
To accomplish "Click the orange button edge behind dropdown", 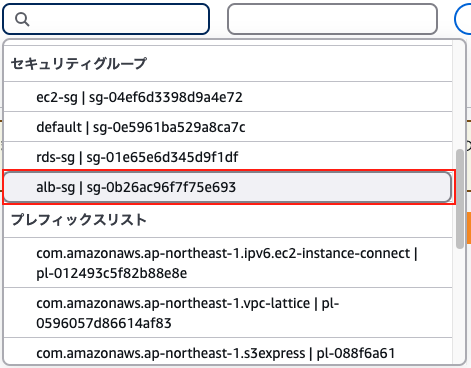I will (x=469, y=228).
